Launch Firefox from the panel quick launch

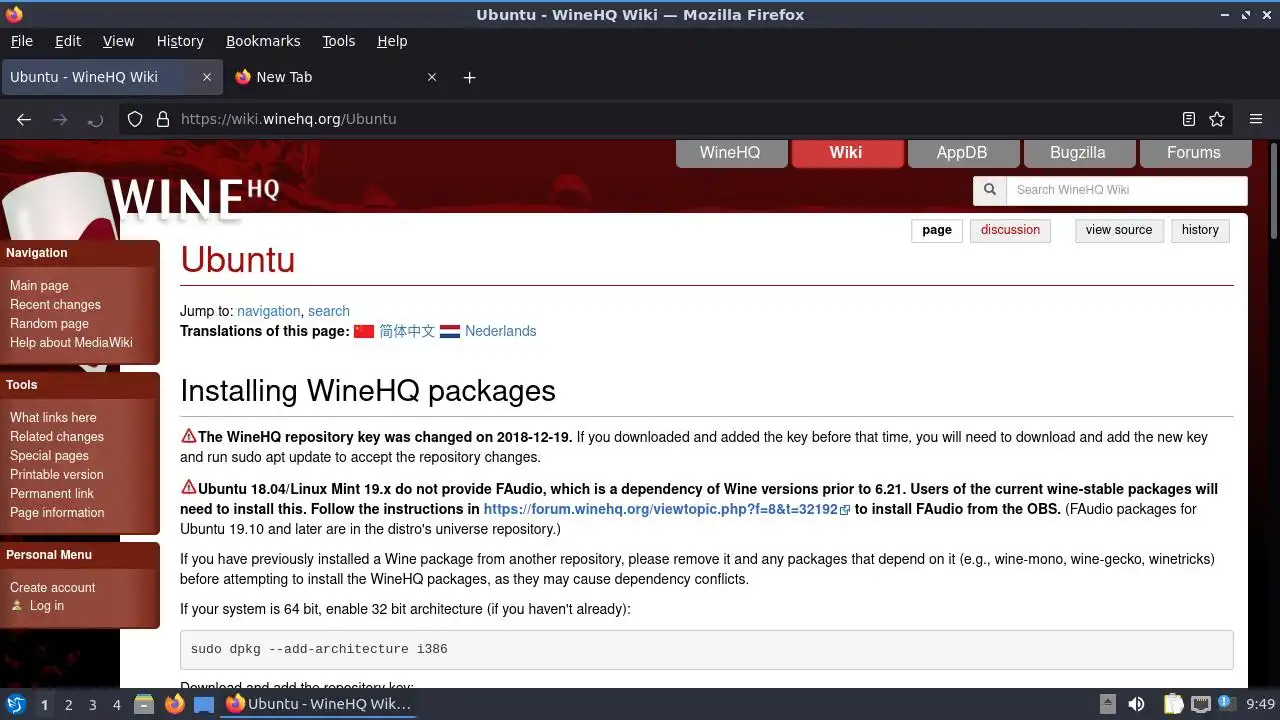[174, 704]
